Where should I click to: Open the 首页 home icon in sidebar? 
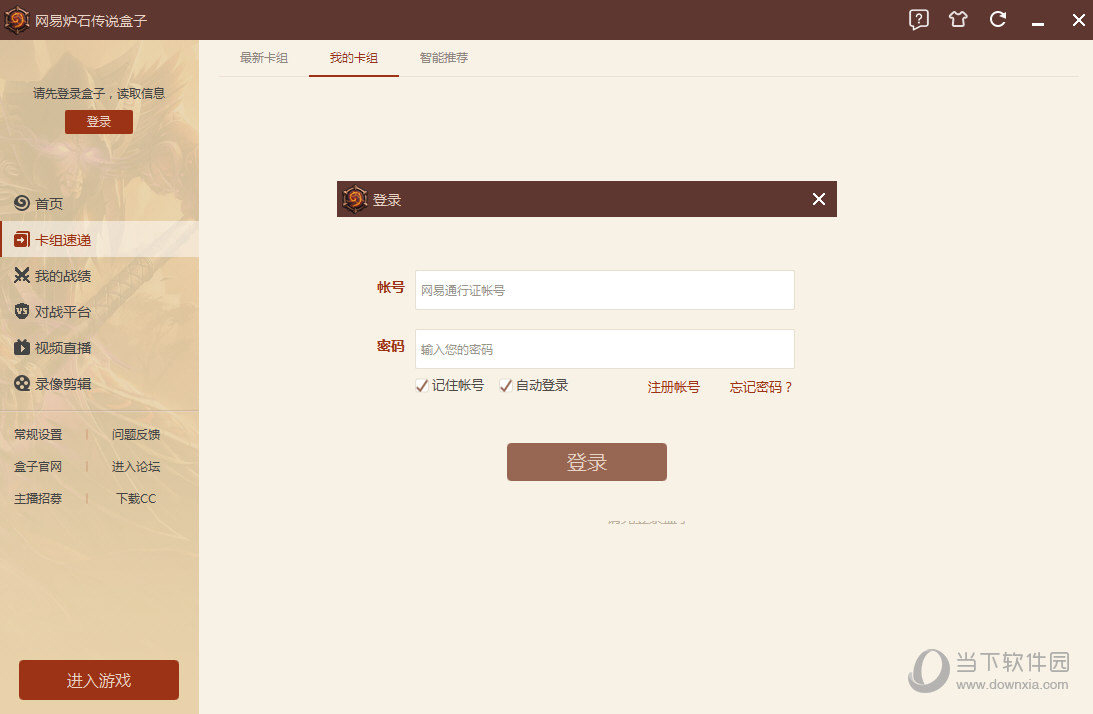(20, 203)
